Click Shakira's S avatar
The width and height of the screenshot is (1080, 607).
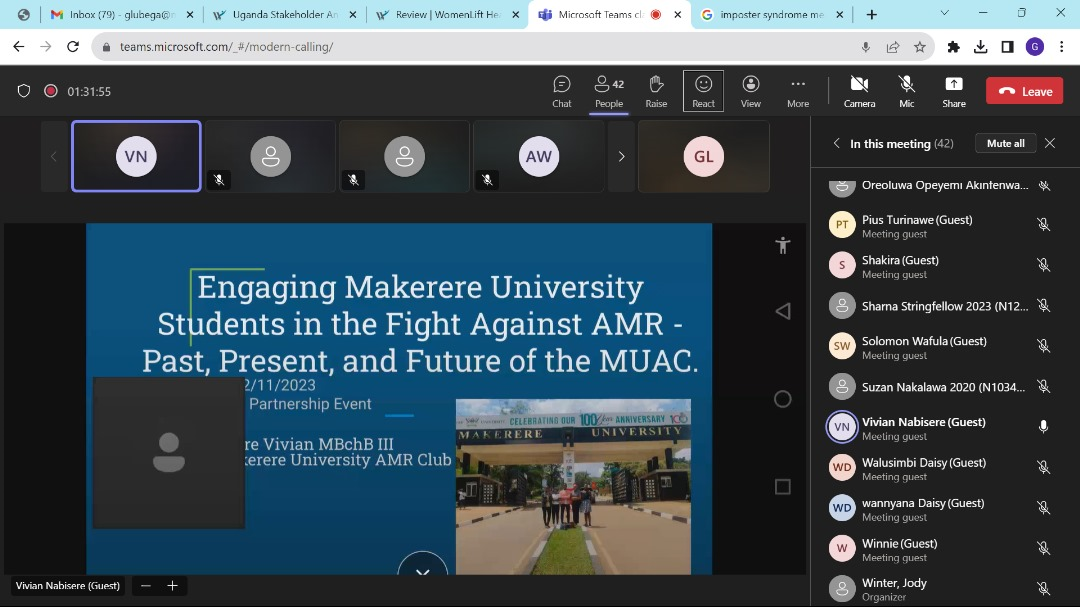(x=842, y=265)
